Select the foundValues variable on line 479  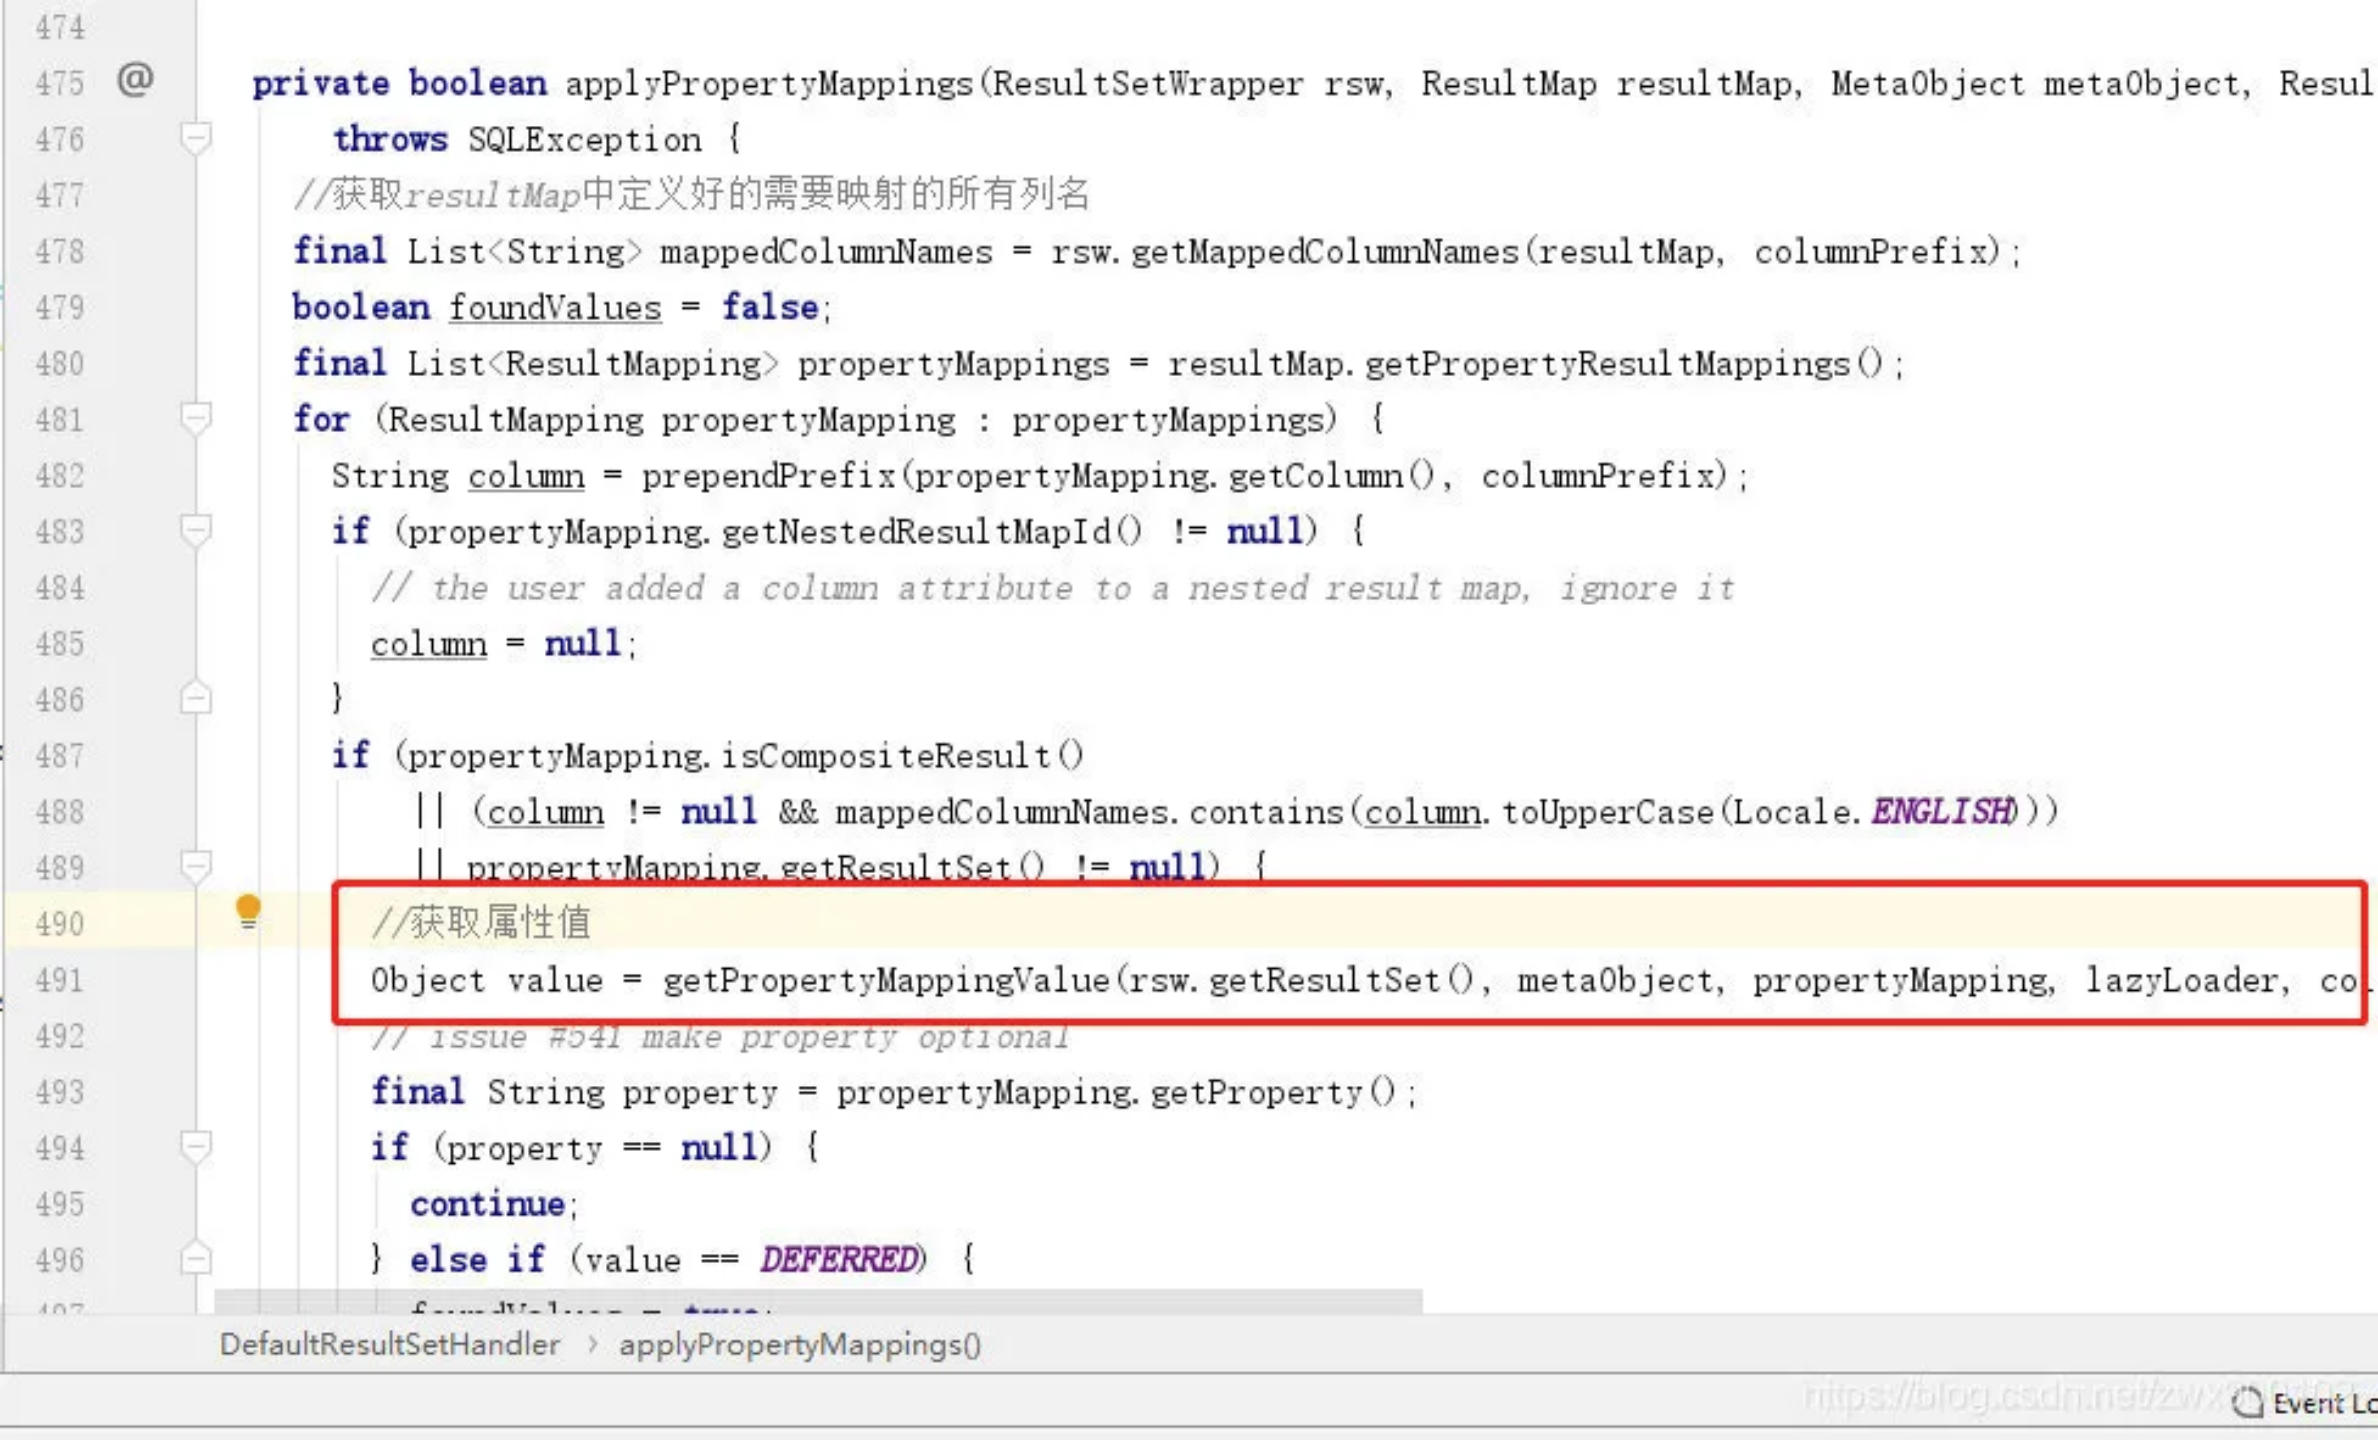[x=555, y=307]
